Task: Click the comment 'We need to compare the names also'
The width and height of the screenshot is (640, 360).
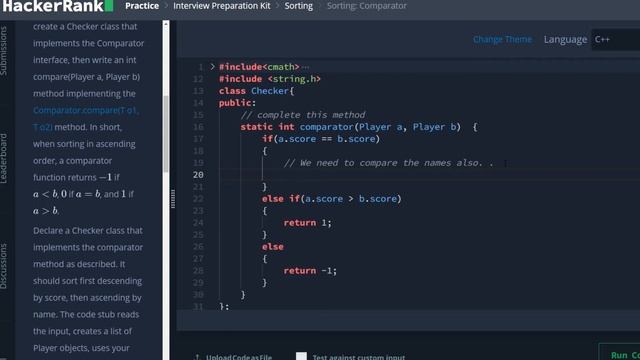Action: 388,163
